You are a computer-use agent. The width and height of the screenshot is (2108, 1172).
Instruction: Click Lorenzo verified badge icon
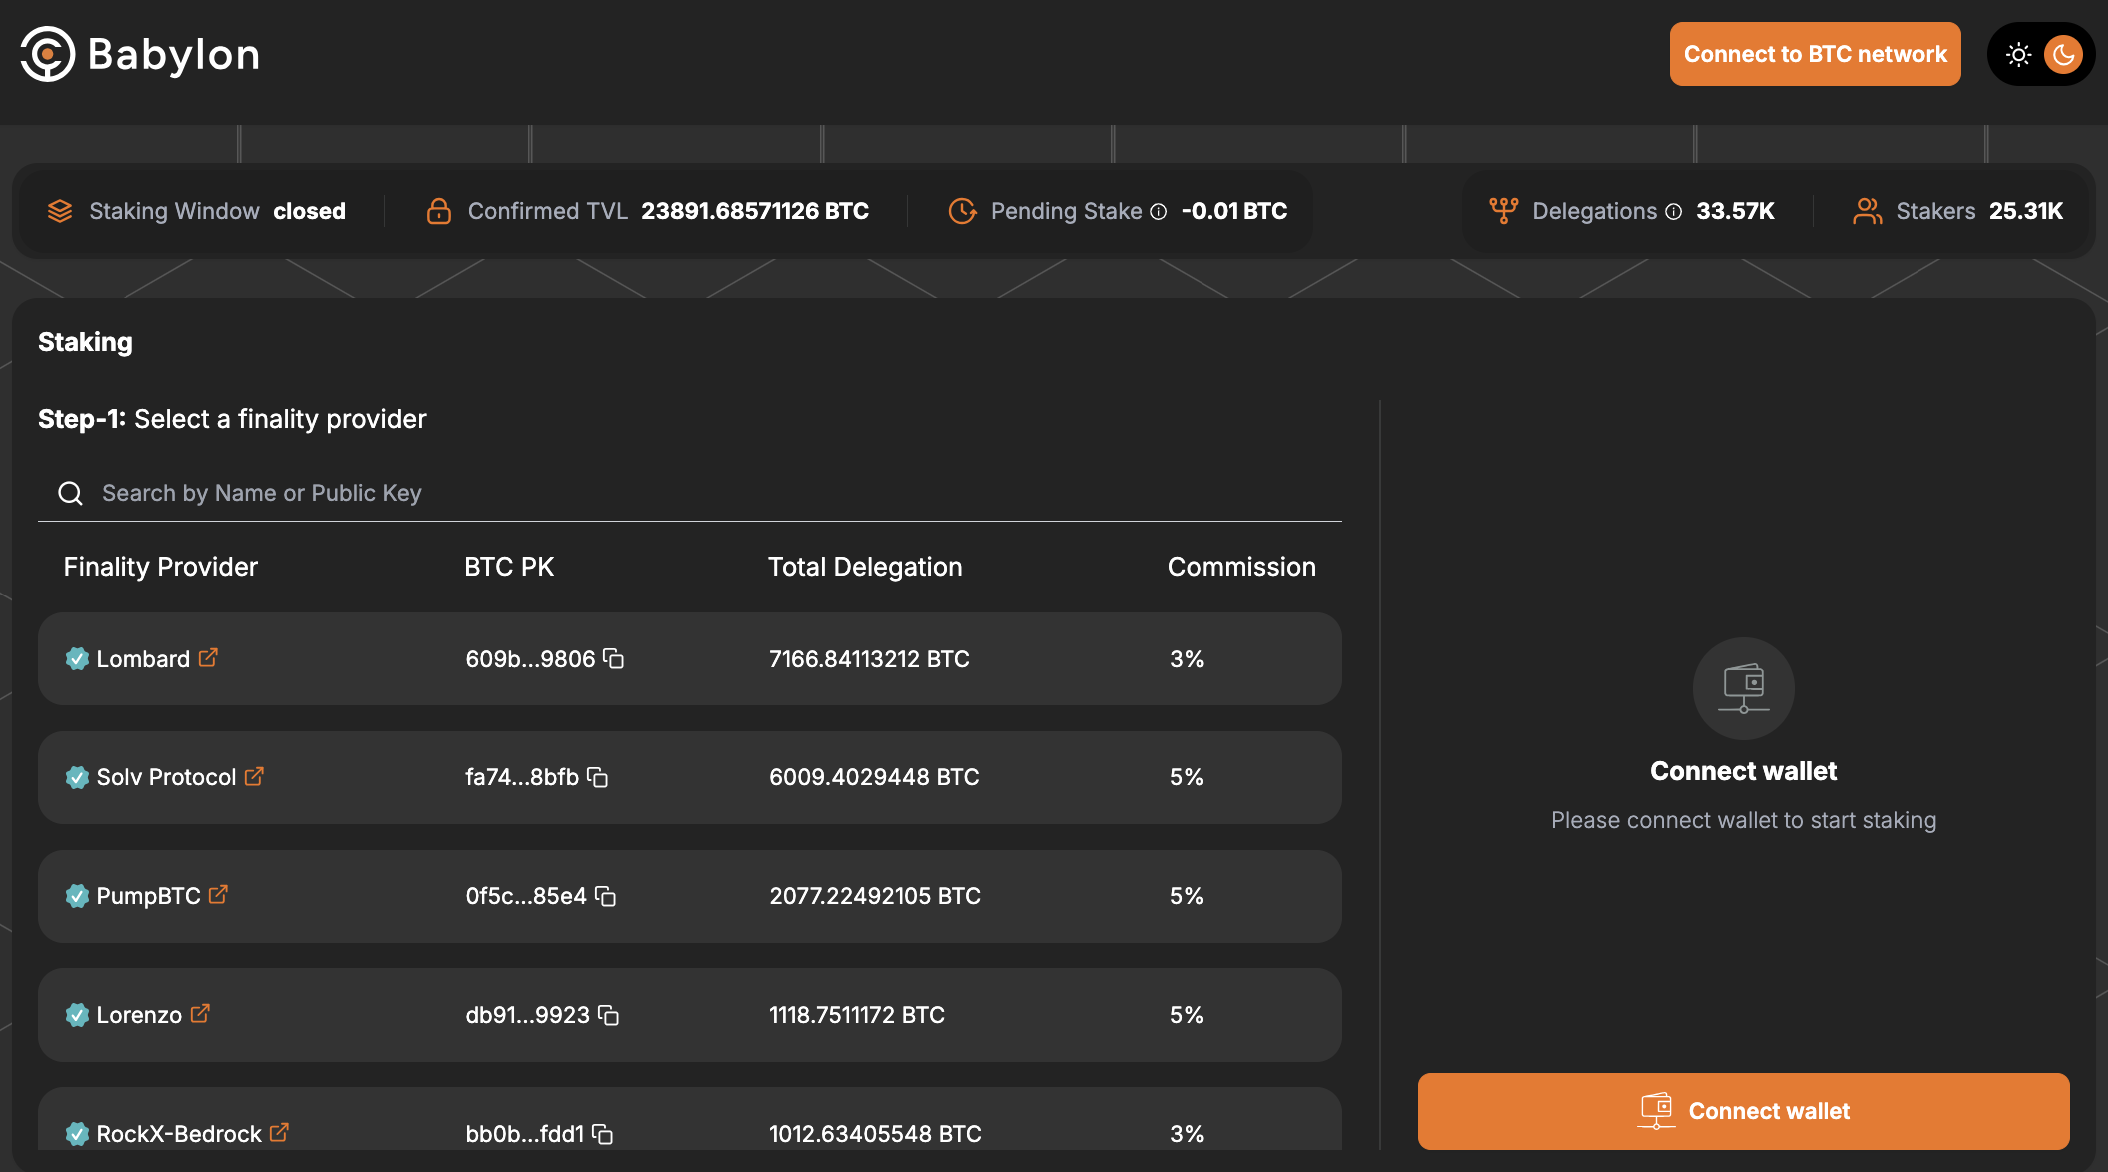point(77,1015)
